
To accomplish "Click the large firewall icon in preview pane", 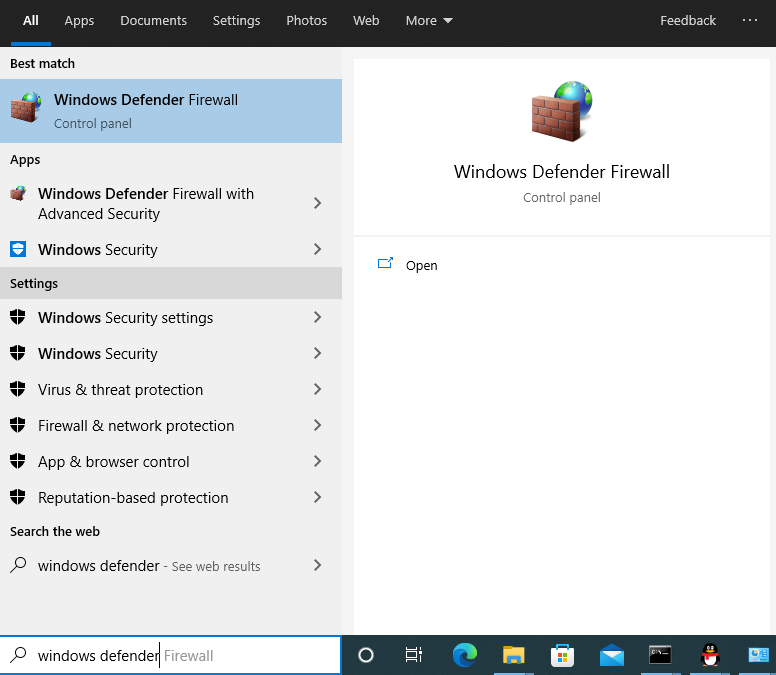I will tap(562, 112).
